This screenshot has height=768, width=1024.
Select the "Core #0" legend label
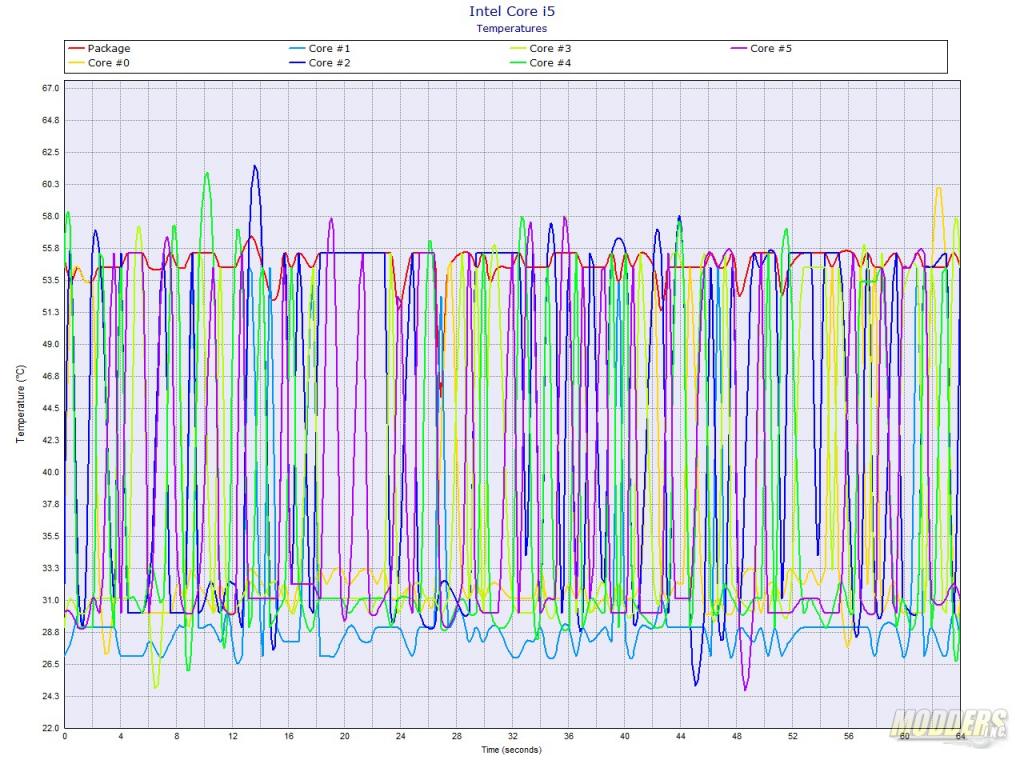108,63
